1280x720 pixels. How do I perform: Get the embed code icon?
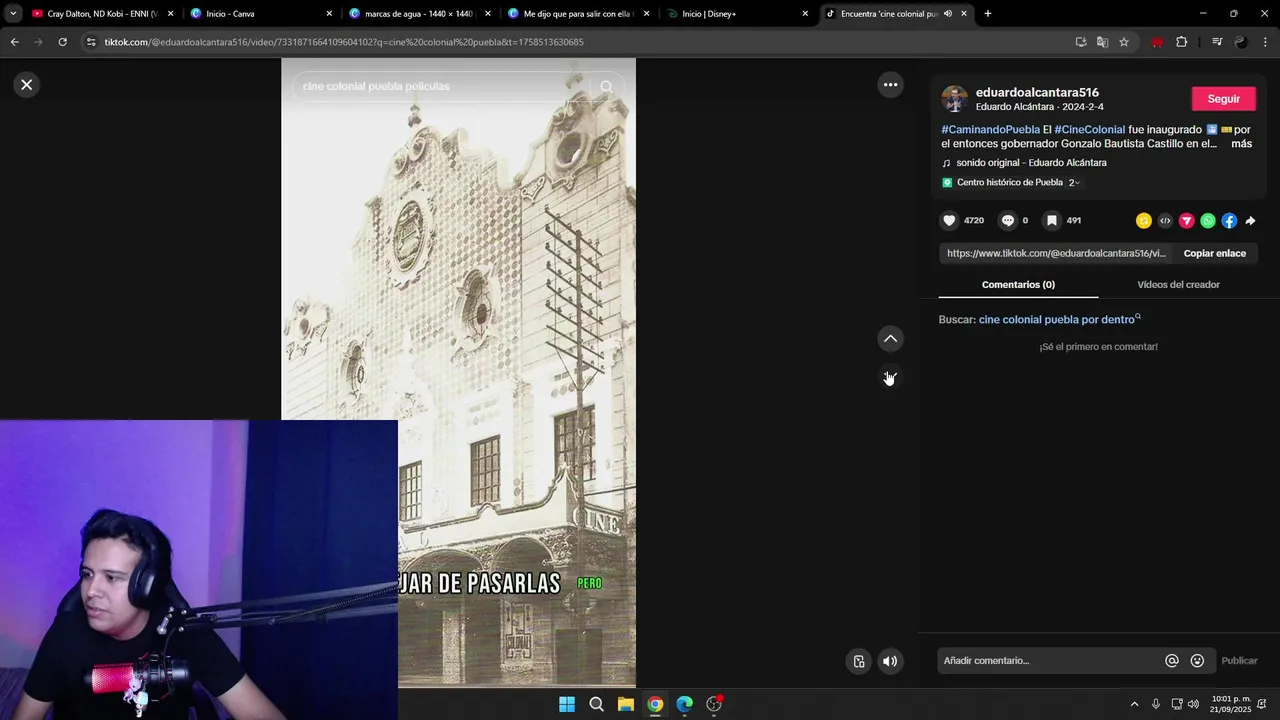click(1165, 221)
